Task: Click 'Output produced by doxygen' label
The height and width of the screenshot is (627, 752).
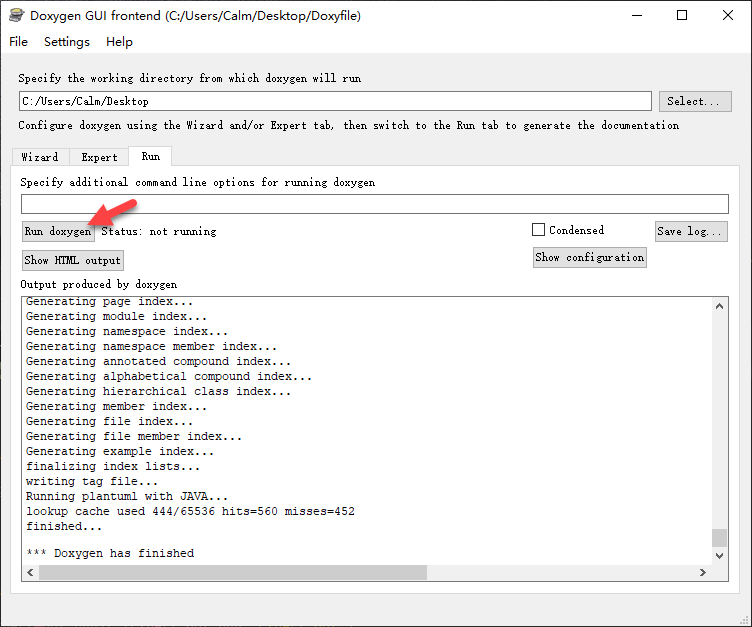Action: (x=98, y=284)
